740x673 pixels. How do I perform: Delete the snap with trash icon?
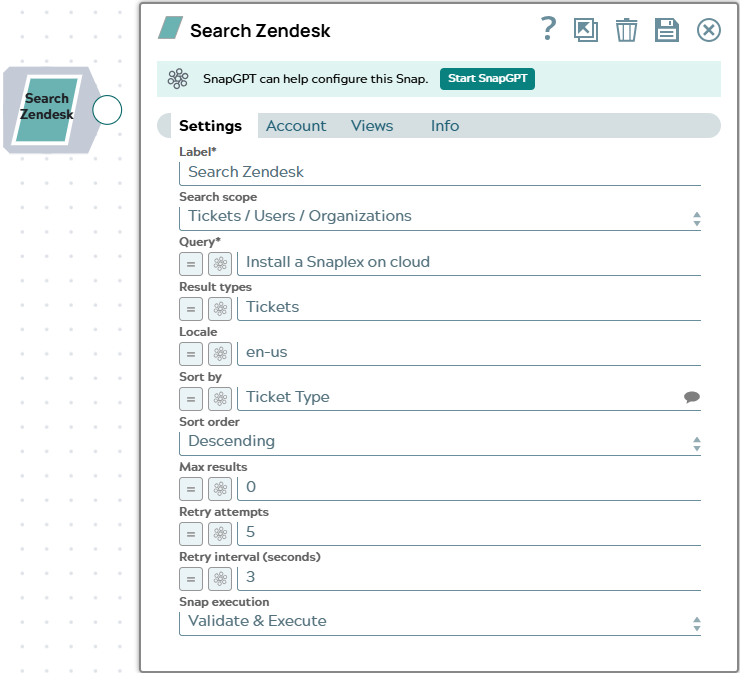tap(626, 30)
